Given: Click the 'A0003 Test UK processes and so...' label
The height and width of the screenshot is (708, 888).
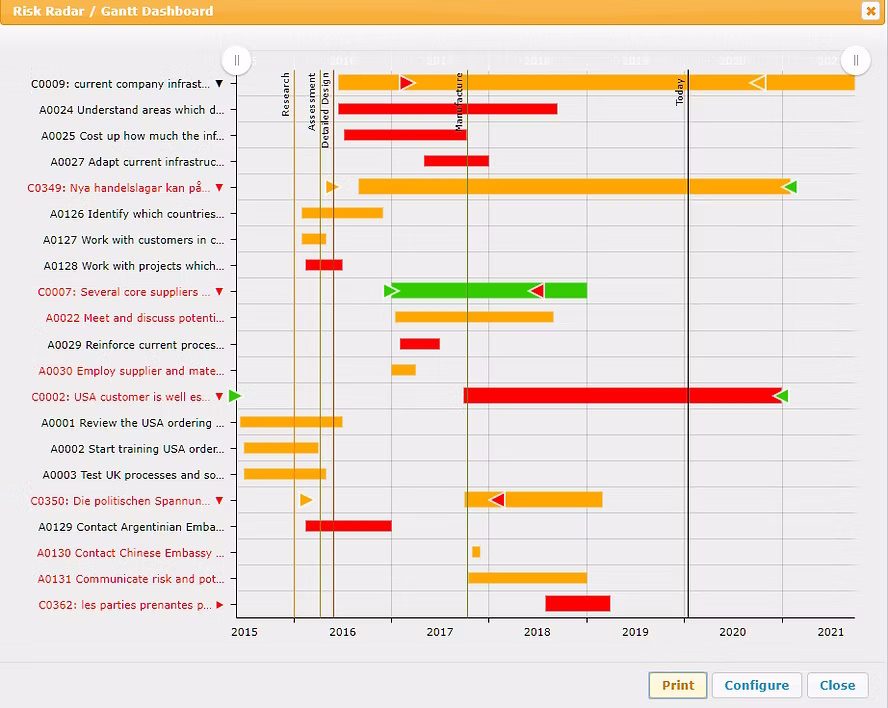Looking at the screenshot, I should pyautogui.click(x=133, y=475).
